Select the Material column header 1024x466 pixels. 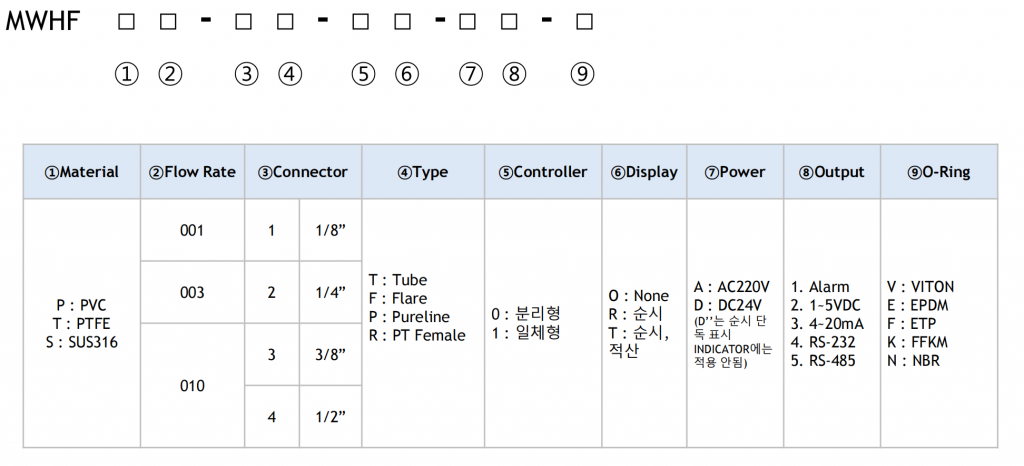[x=82, y=172]
